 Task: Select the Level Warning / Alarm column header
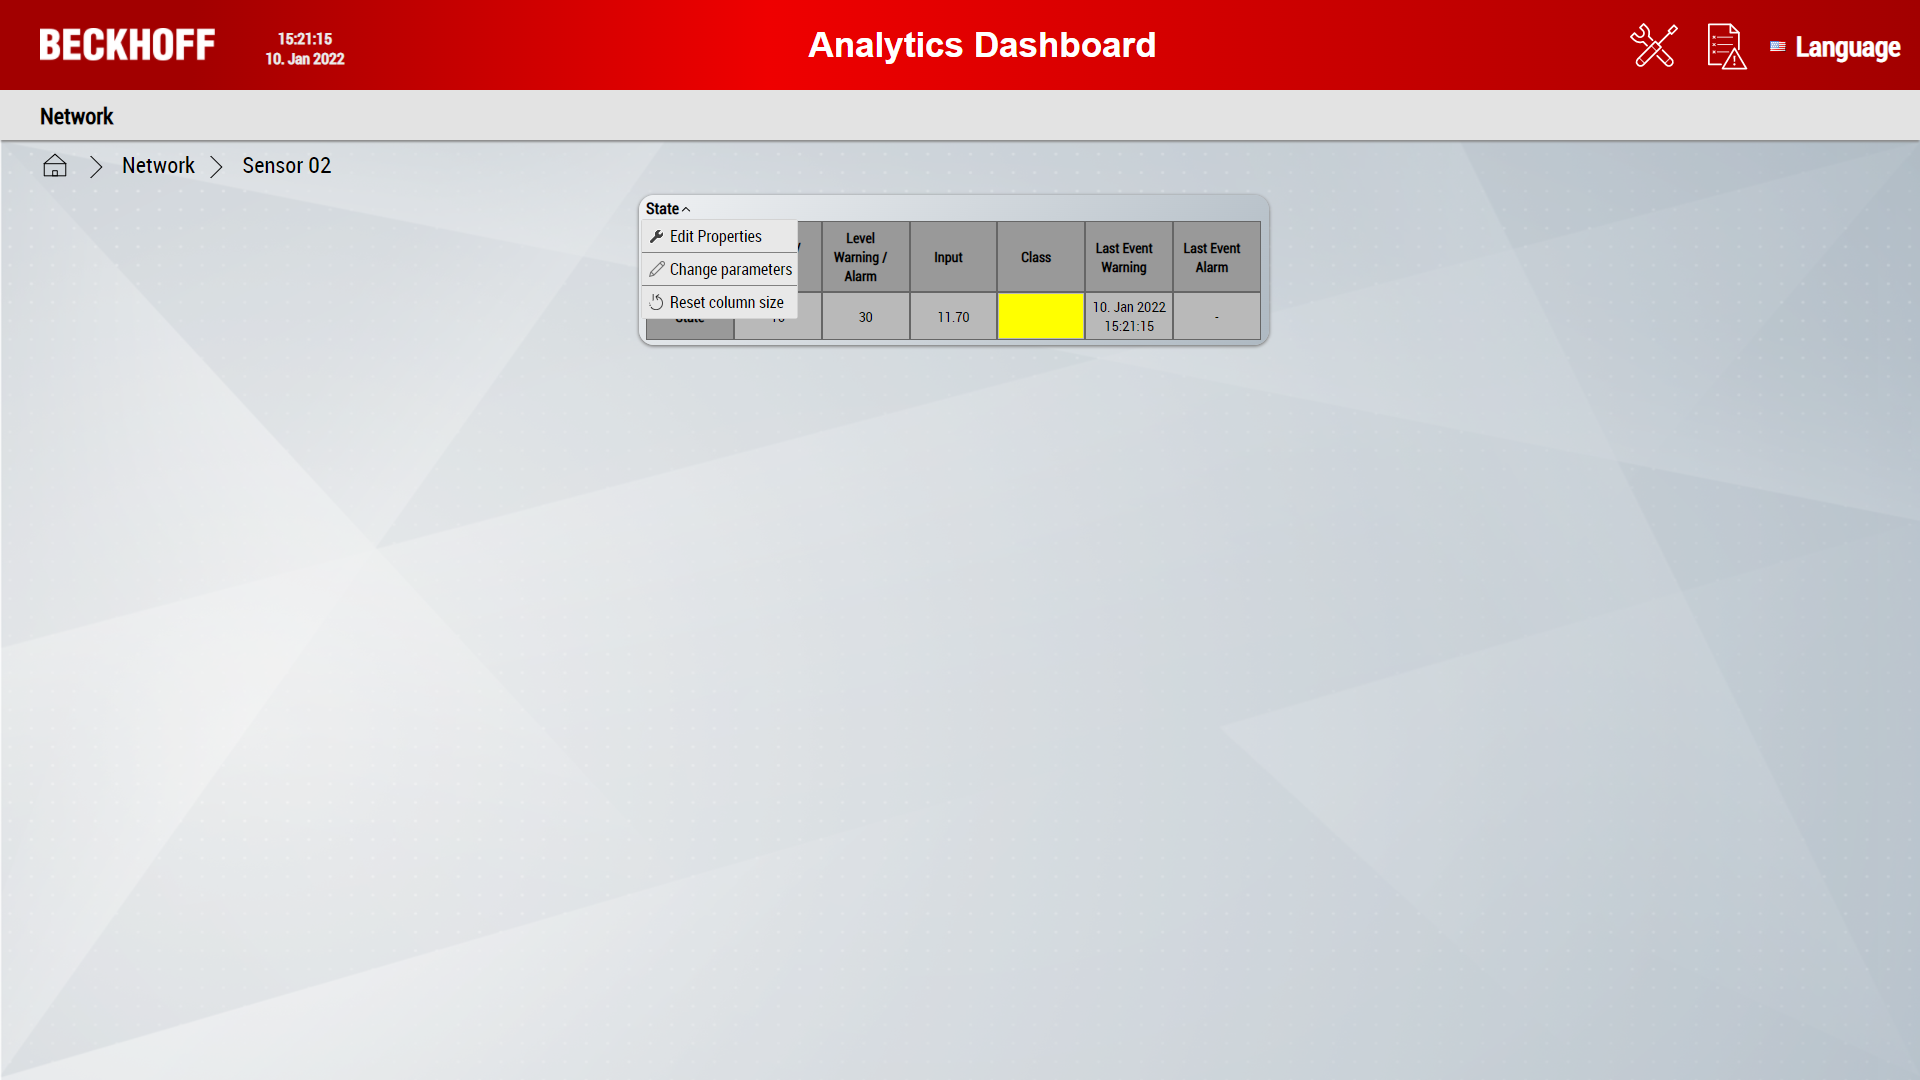[x=866, y=257]
